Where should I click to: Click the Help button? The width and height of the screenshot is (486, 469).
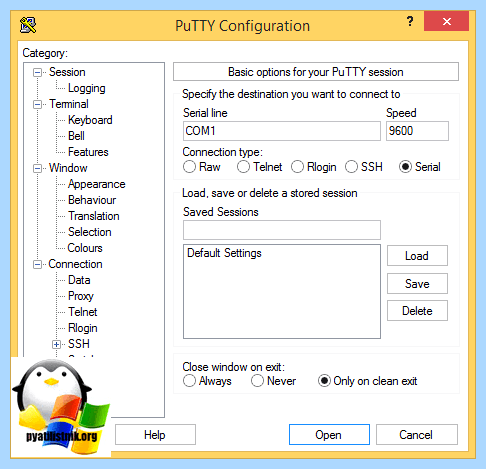[x=155, y=435]
